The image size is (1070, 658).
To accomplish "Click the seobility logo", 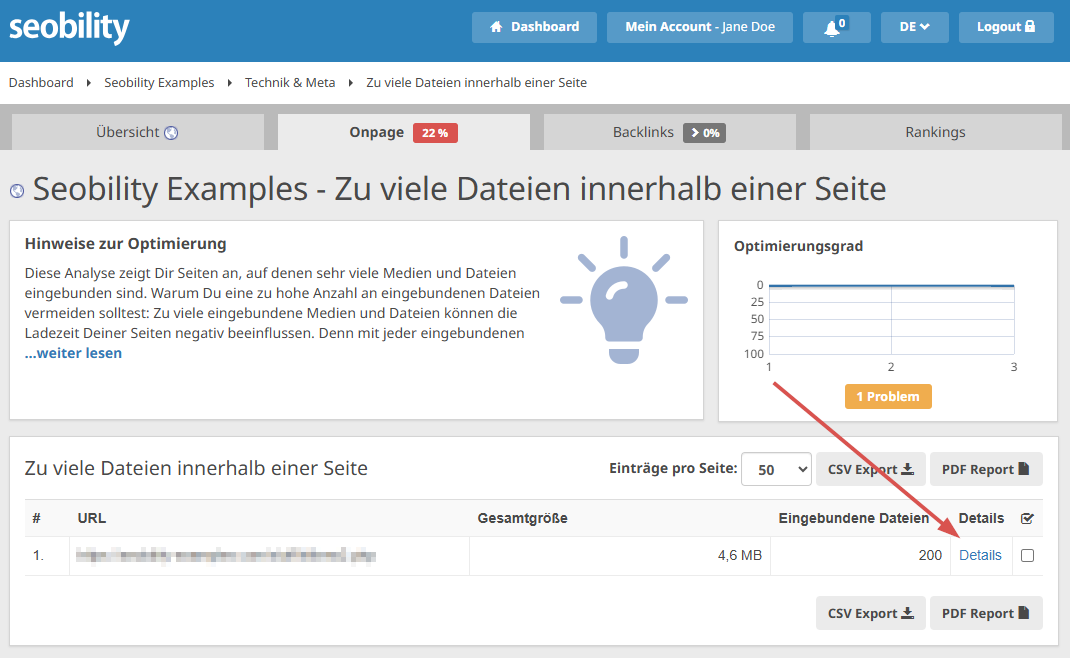I will coord(69,27).
